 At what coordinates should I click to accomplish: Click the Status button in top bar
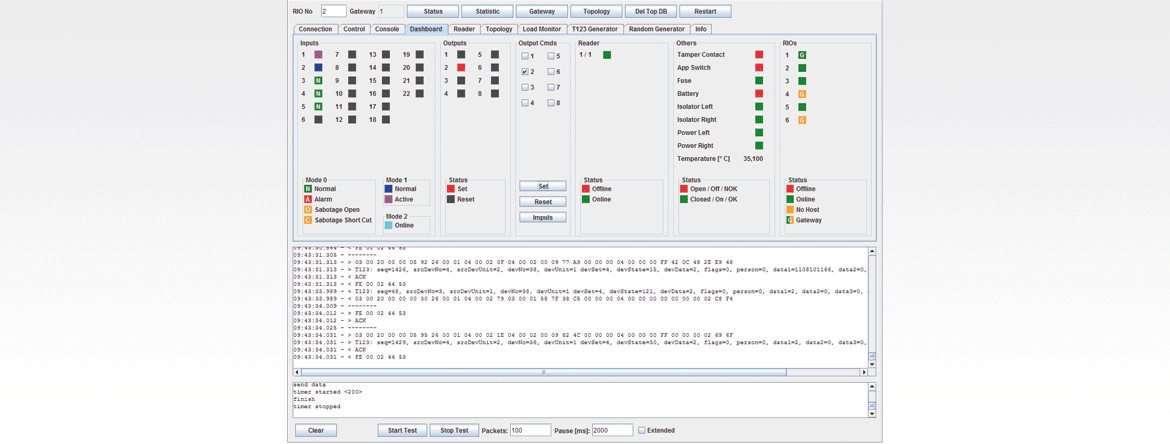click(433, 11)
